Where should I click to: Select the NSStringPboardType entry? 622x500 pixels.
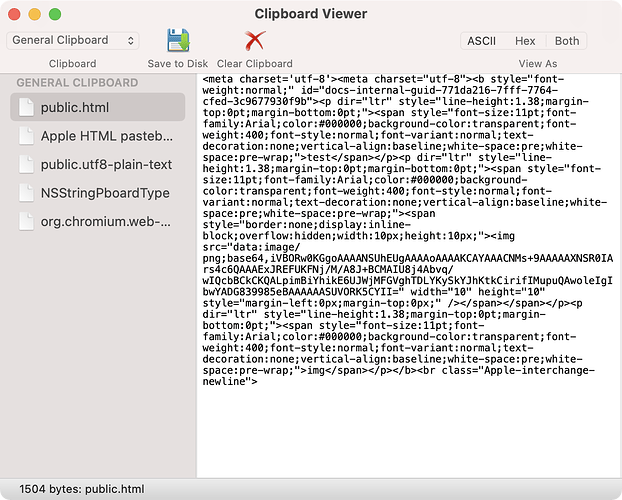pos(98,193)
